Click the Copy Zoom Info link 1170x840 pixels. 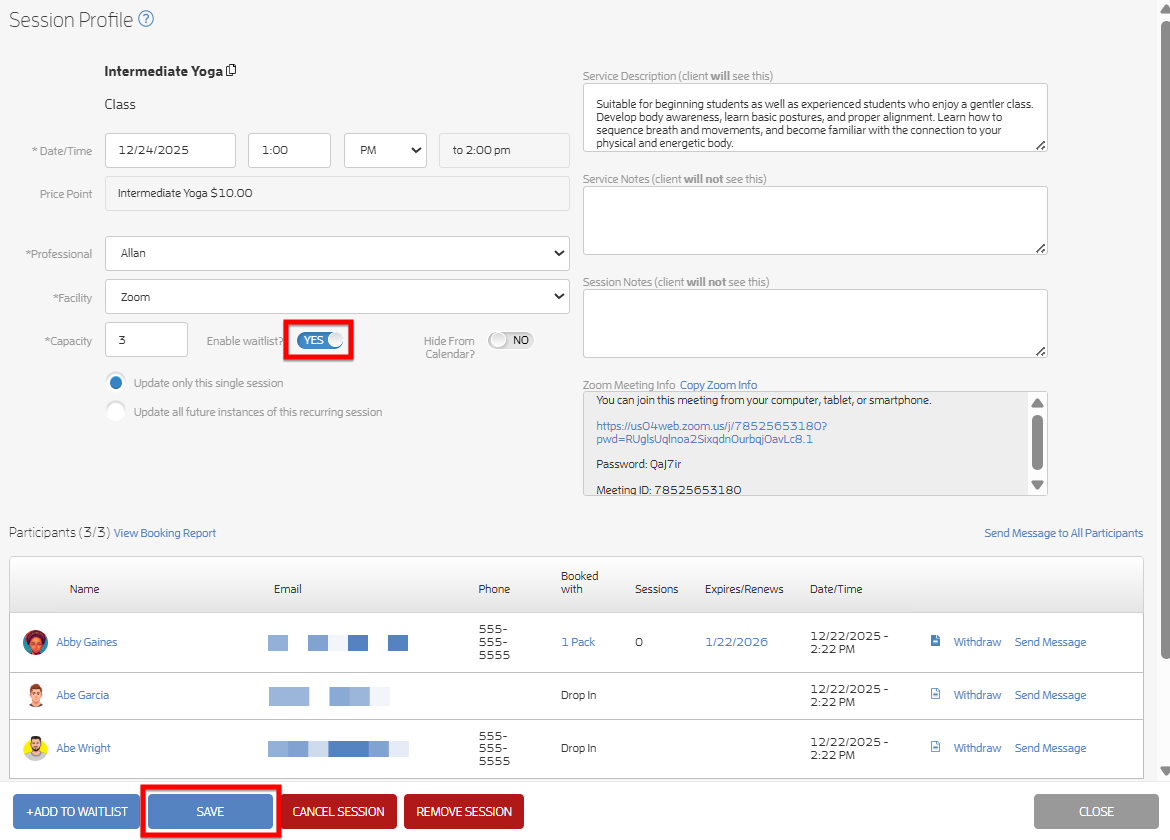718,385
